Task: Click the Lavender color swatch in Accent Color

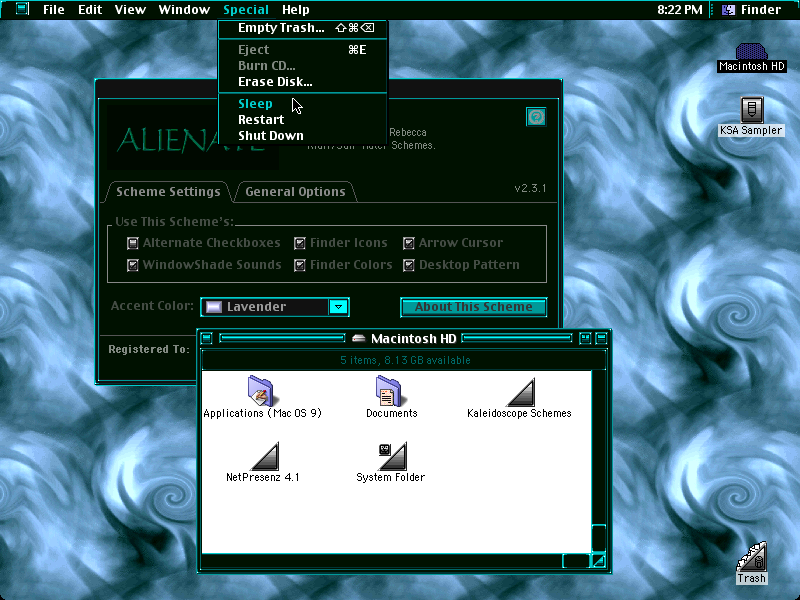Action: tap(214, 307)
